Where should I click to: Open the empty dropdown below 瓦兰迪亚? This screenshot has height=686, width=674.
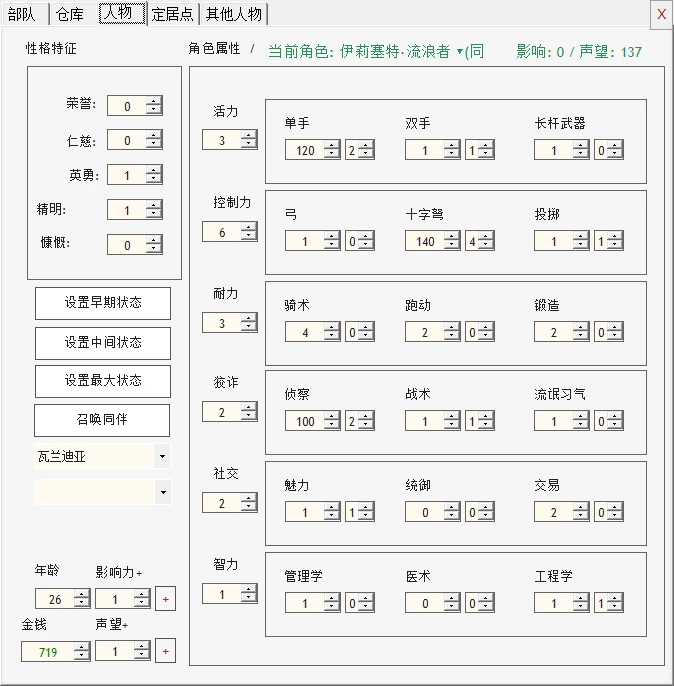(163, 492)
